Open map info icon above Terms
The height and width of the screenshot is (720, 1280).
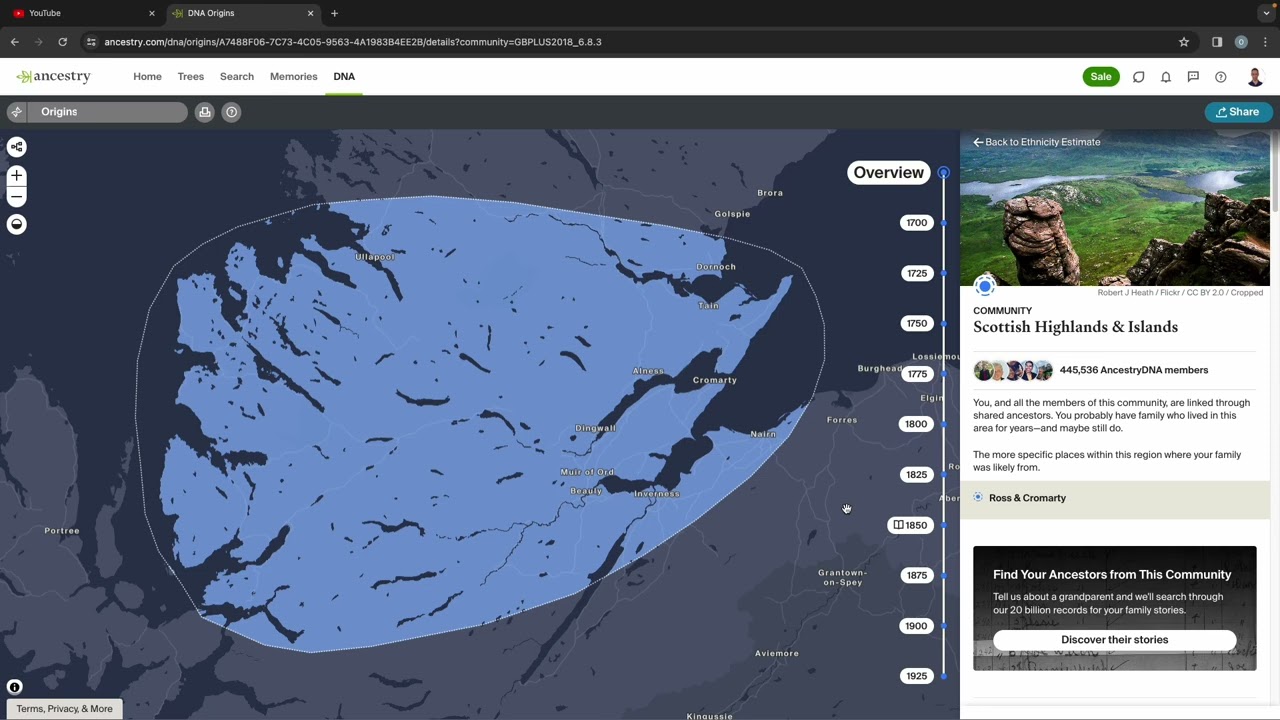coord(14,687)
